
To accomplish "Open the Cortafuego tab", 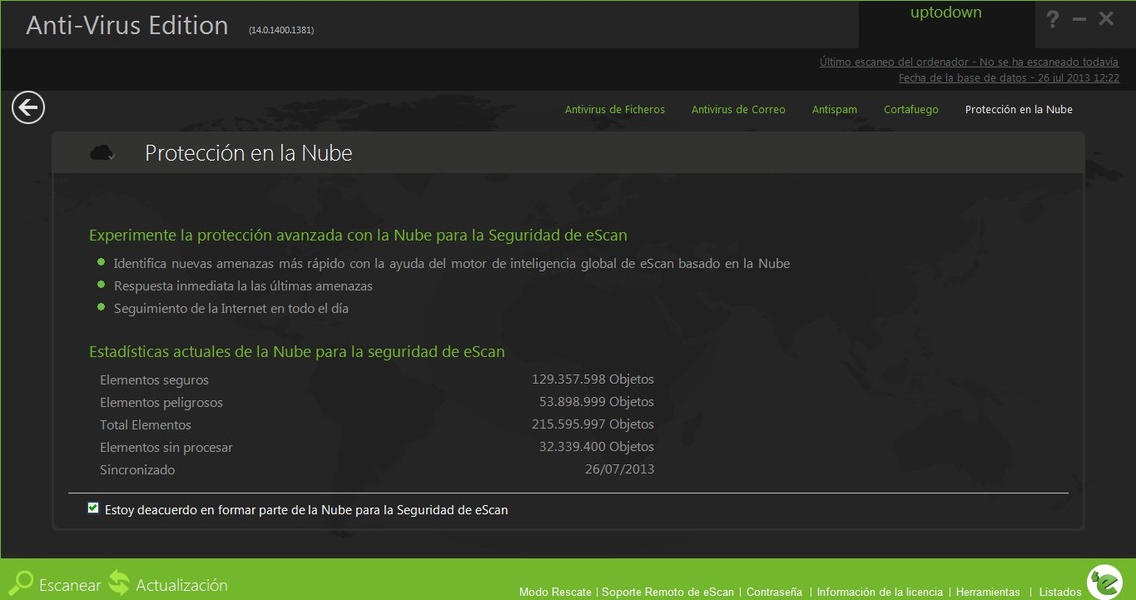I will (911, 109).
